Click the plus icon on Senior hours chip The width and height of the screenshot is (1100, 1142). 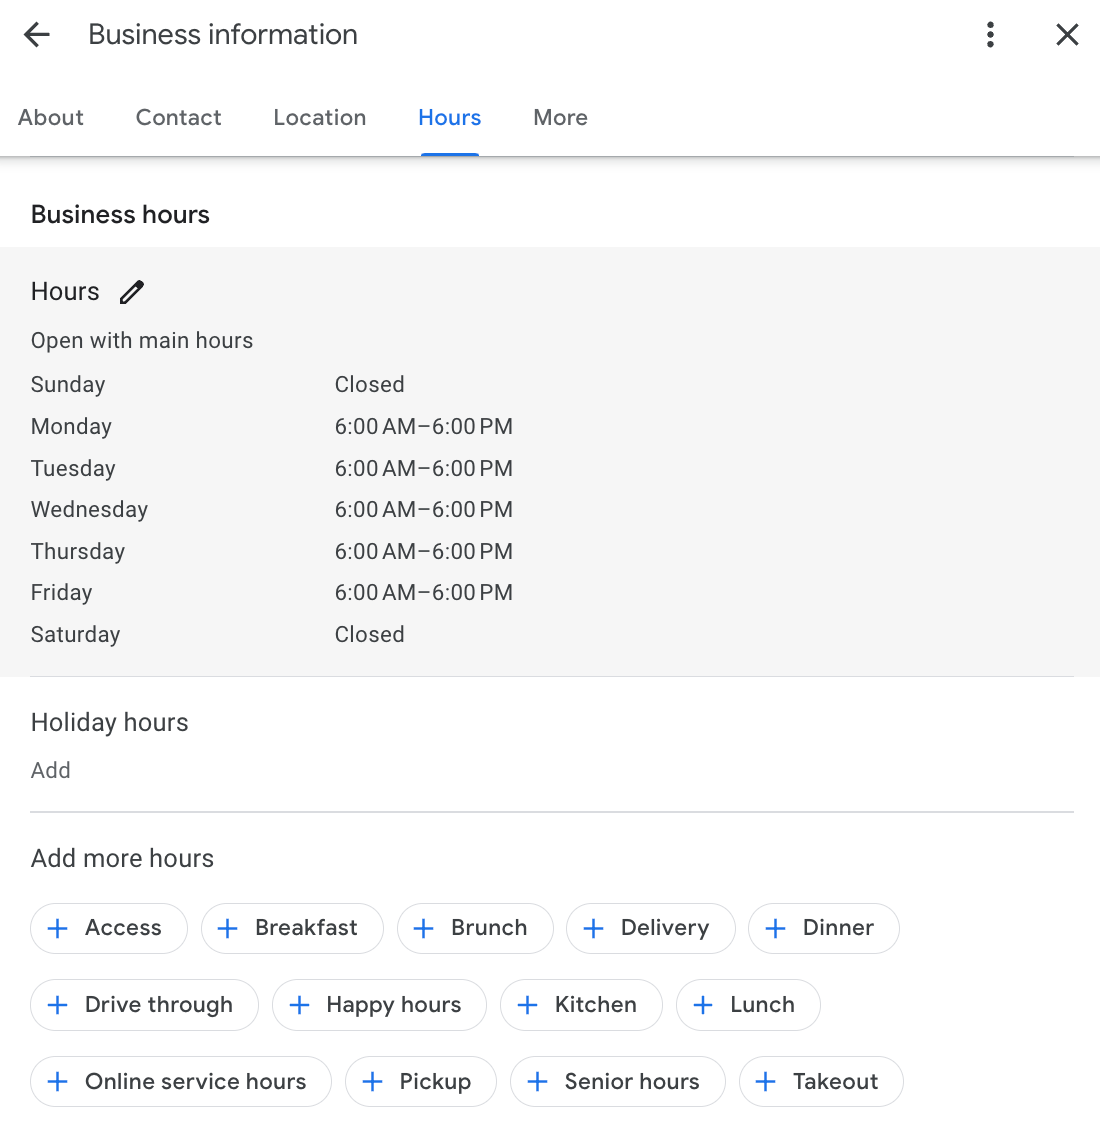pos(538,1082)
